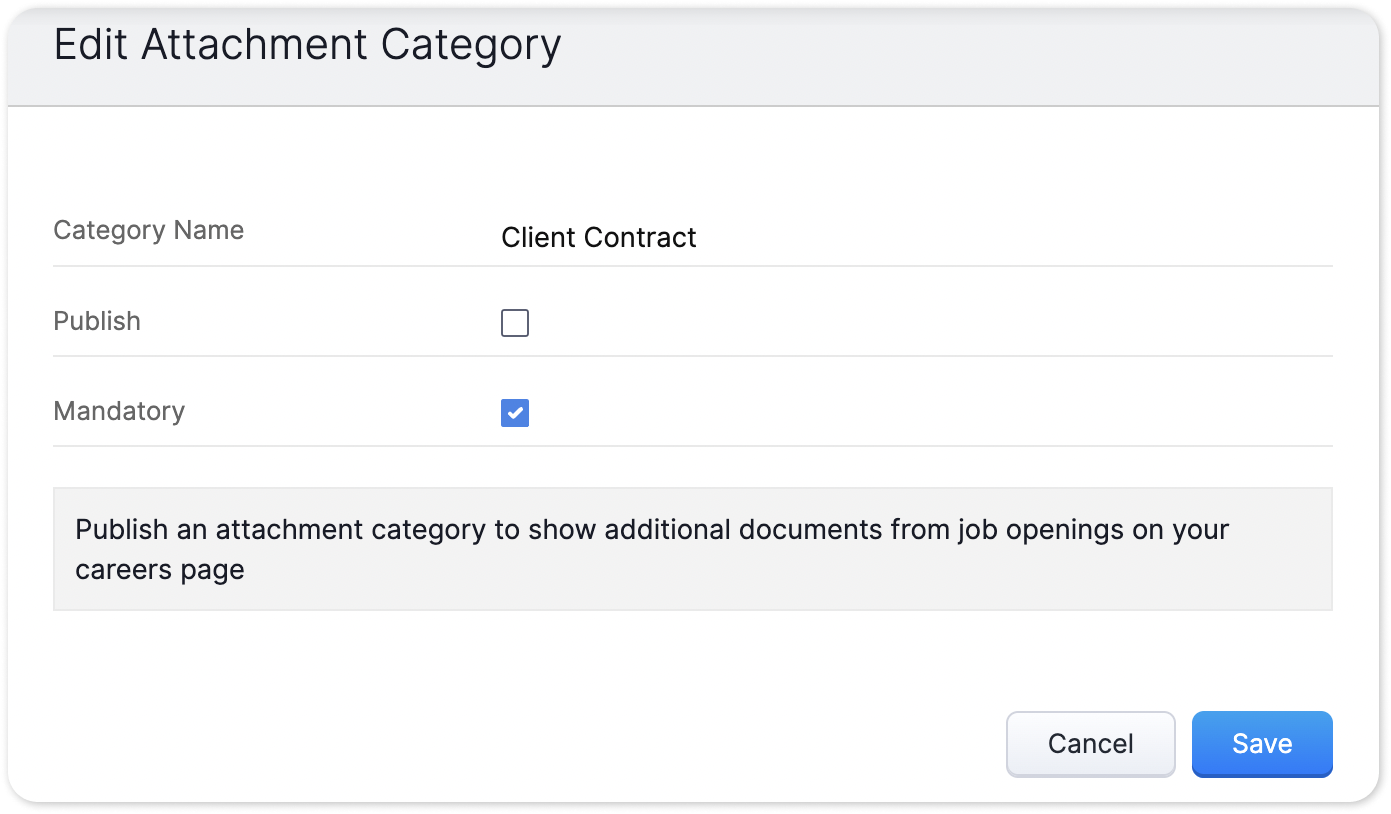
Task: Click the Category Name label
Action: click(x=148, y=230)
